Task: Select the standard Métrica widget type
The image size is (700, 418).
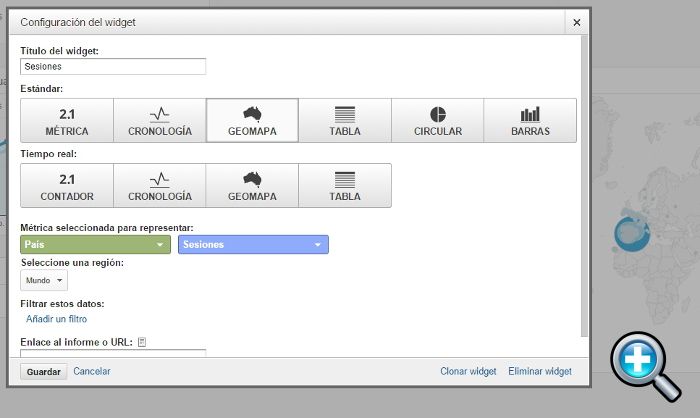Action: [67, 121]
